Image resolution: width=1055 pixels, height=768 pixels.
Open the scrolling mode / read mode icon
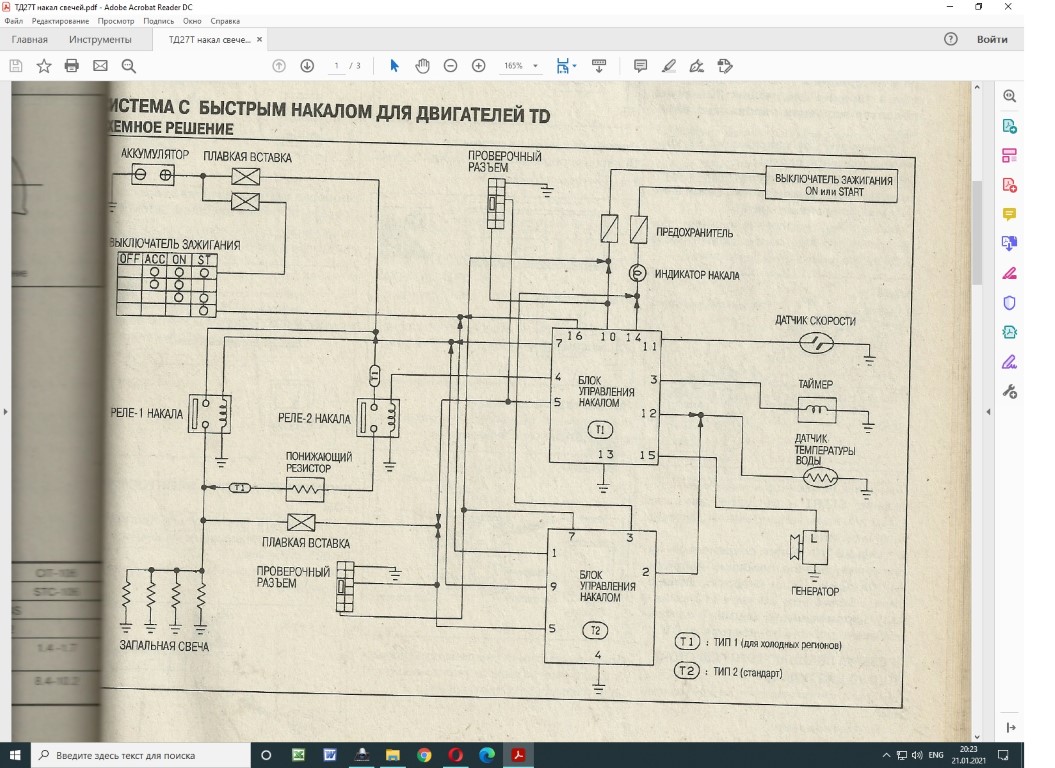click(598, 66)
